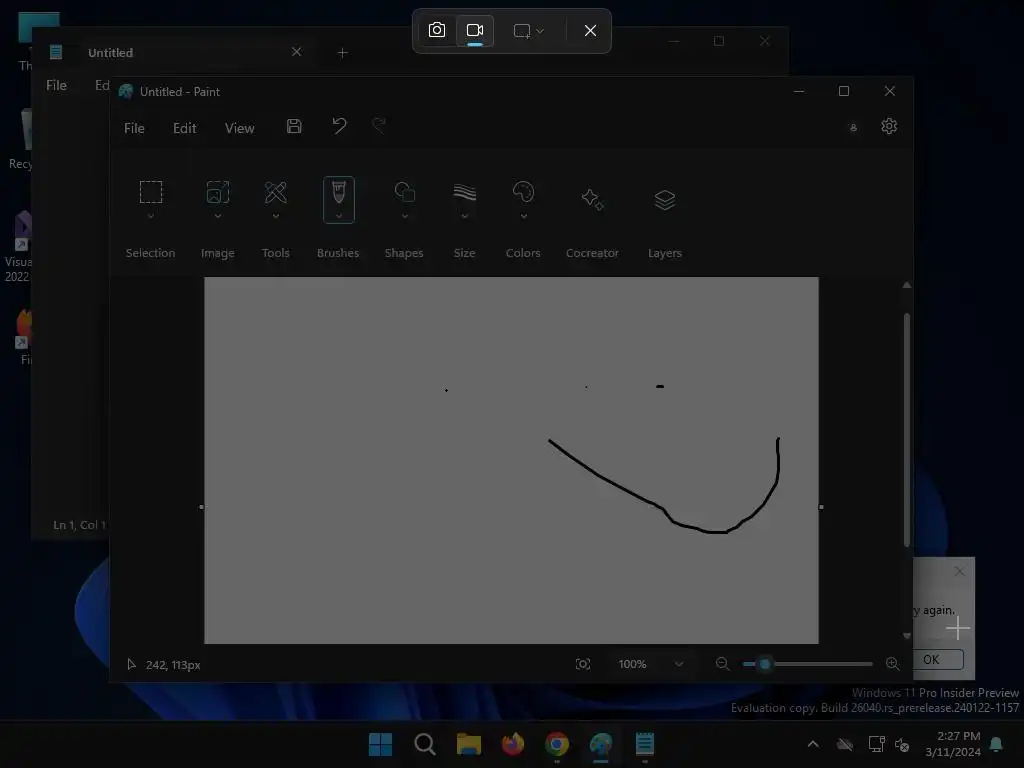The image size is (1024, 768).
Task: Click the zoom in magnifier icon
Action: click(x=892, y=664)
